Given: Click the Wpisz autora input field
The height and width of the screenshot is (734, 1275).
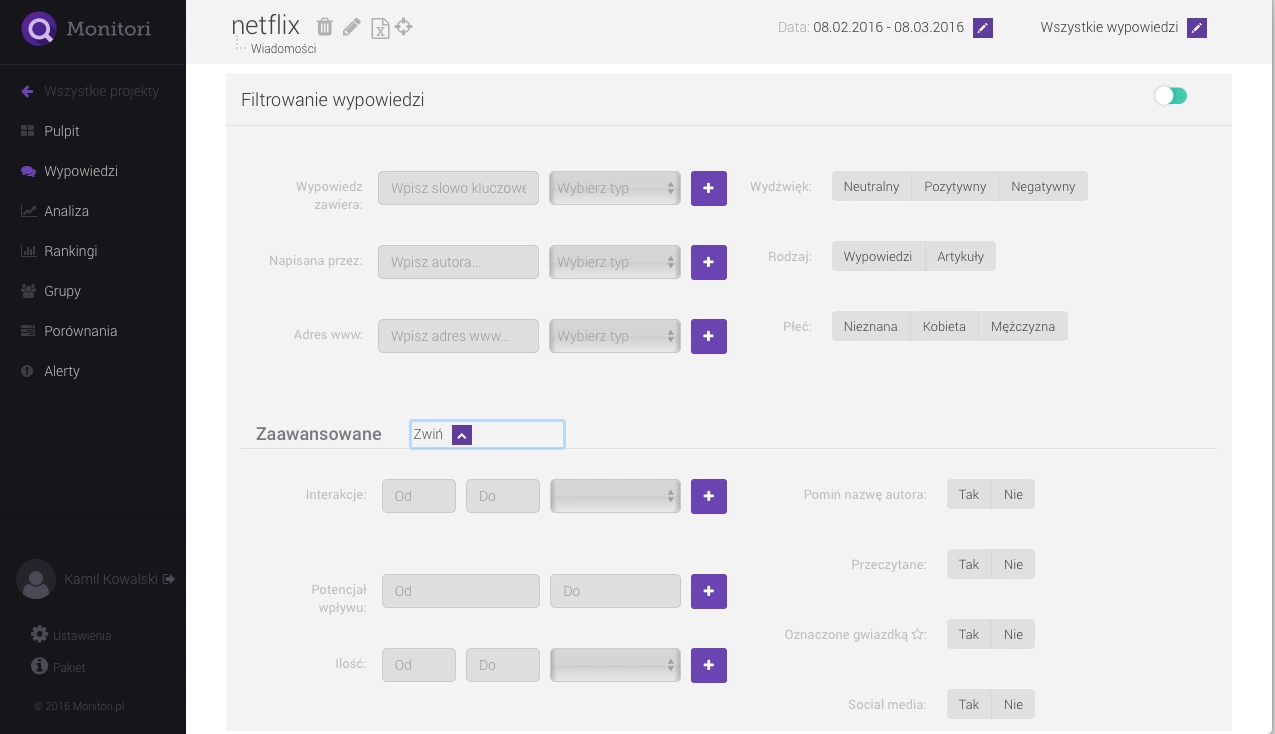Looking at the screenshot, I should [x=458, y=262].
